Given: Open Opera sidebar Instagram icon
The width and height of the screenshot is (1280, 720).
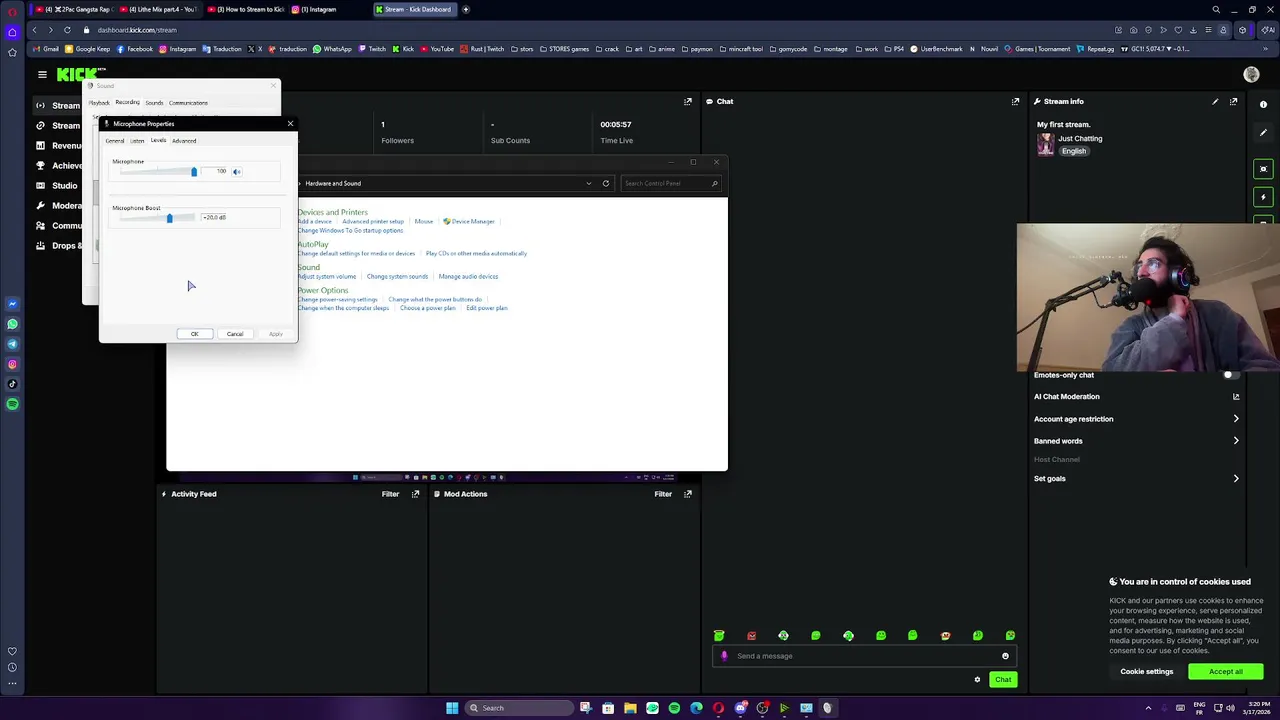Looking at the screenshot, I should 12,364.
